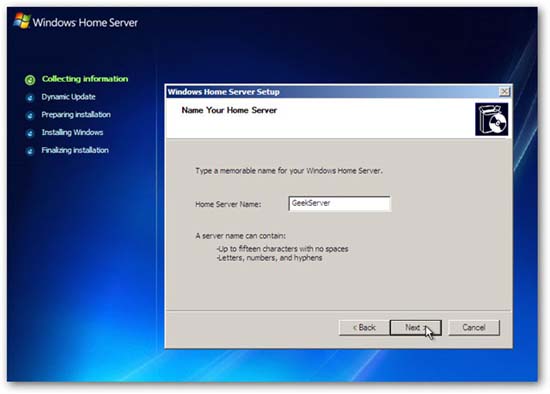Click the Name Your Home Server heading
The width and height of the screenshot is (550, 394).
click(x=229, y=110)
